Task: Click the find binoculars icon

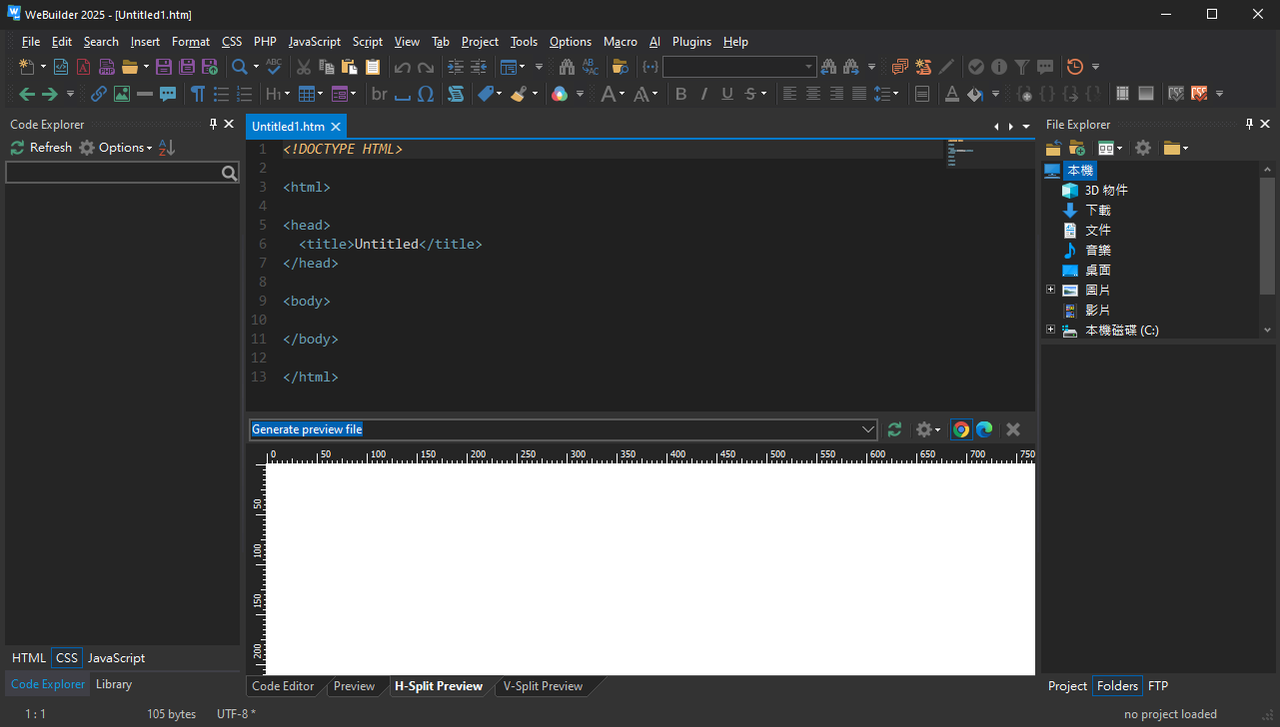Action: click(x=567, y=67)
